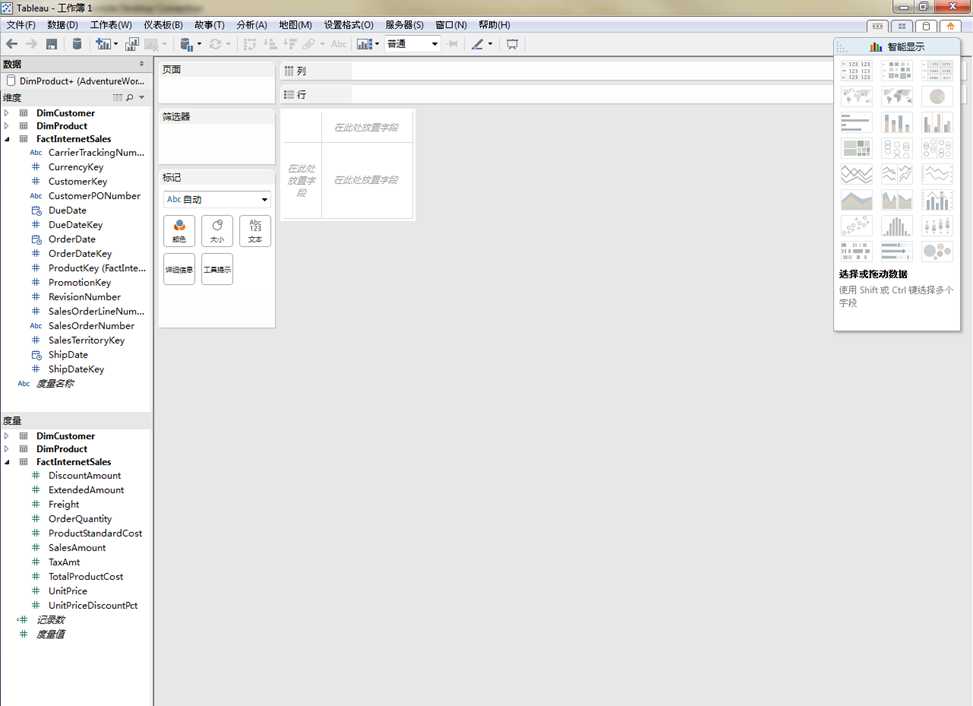Image resolution: width=973 pixels, height=706 pixels.
Task: Open the 维度 pane dropdown arrow
Action: pyautogui.click(x=141, y=97)
